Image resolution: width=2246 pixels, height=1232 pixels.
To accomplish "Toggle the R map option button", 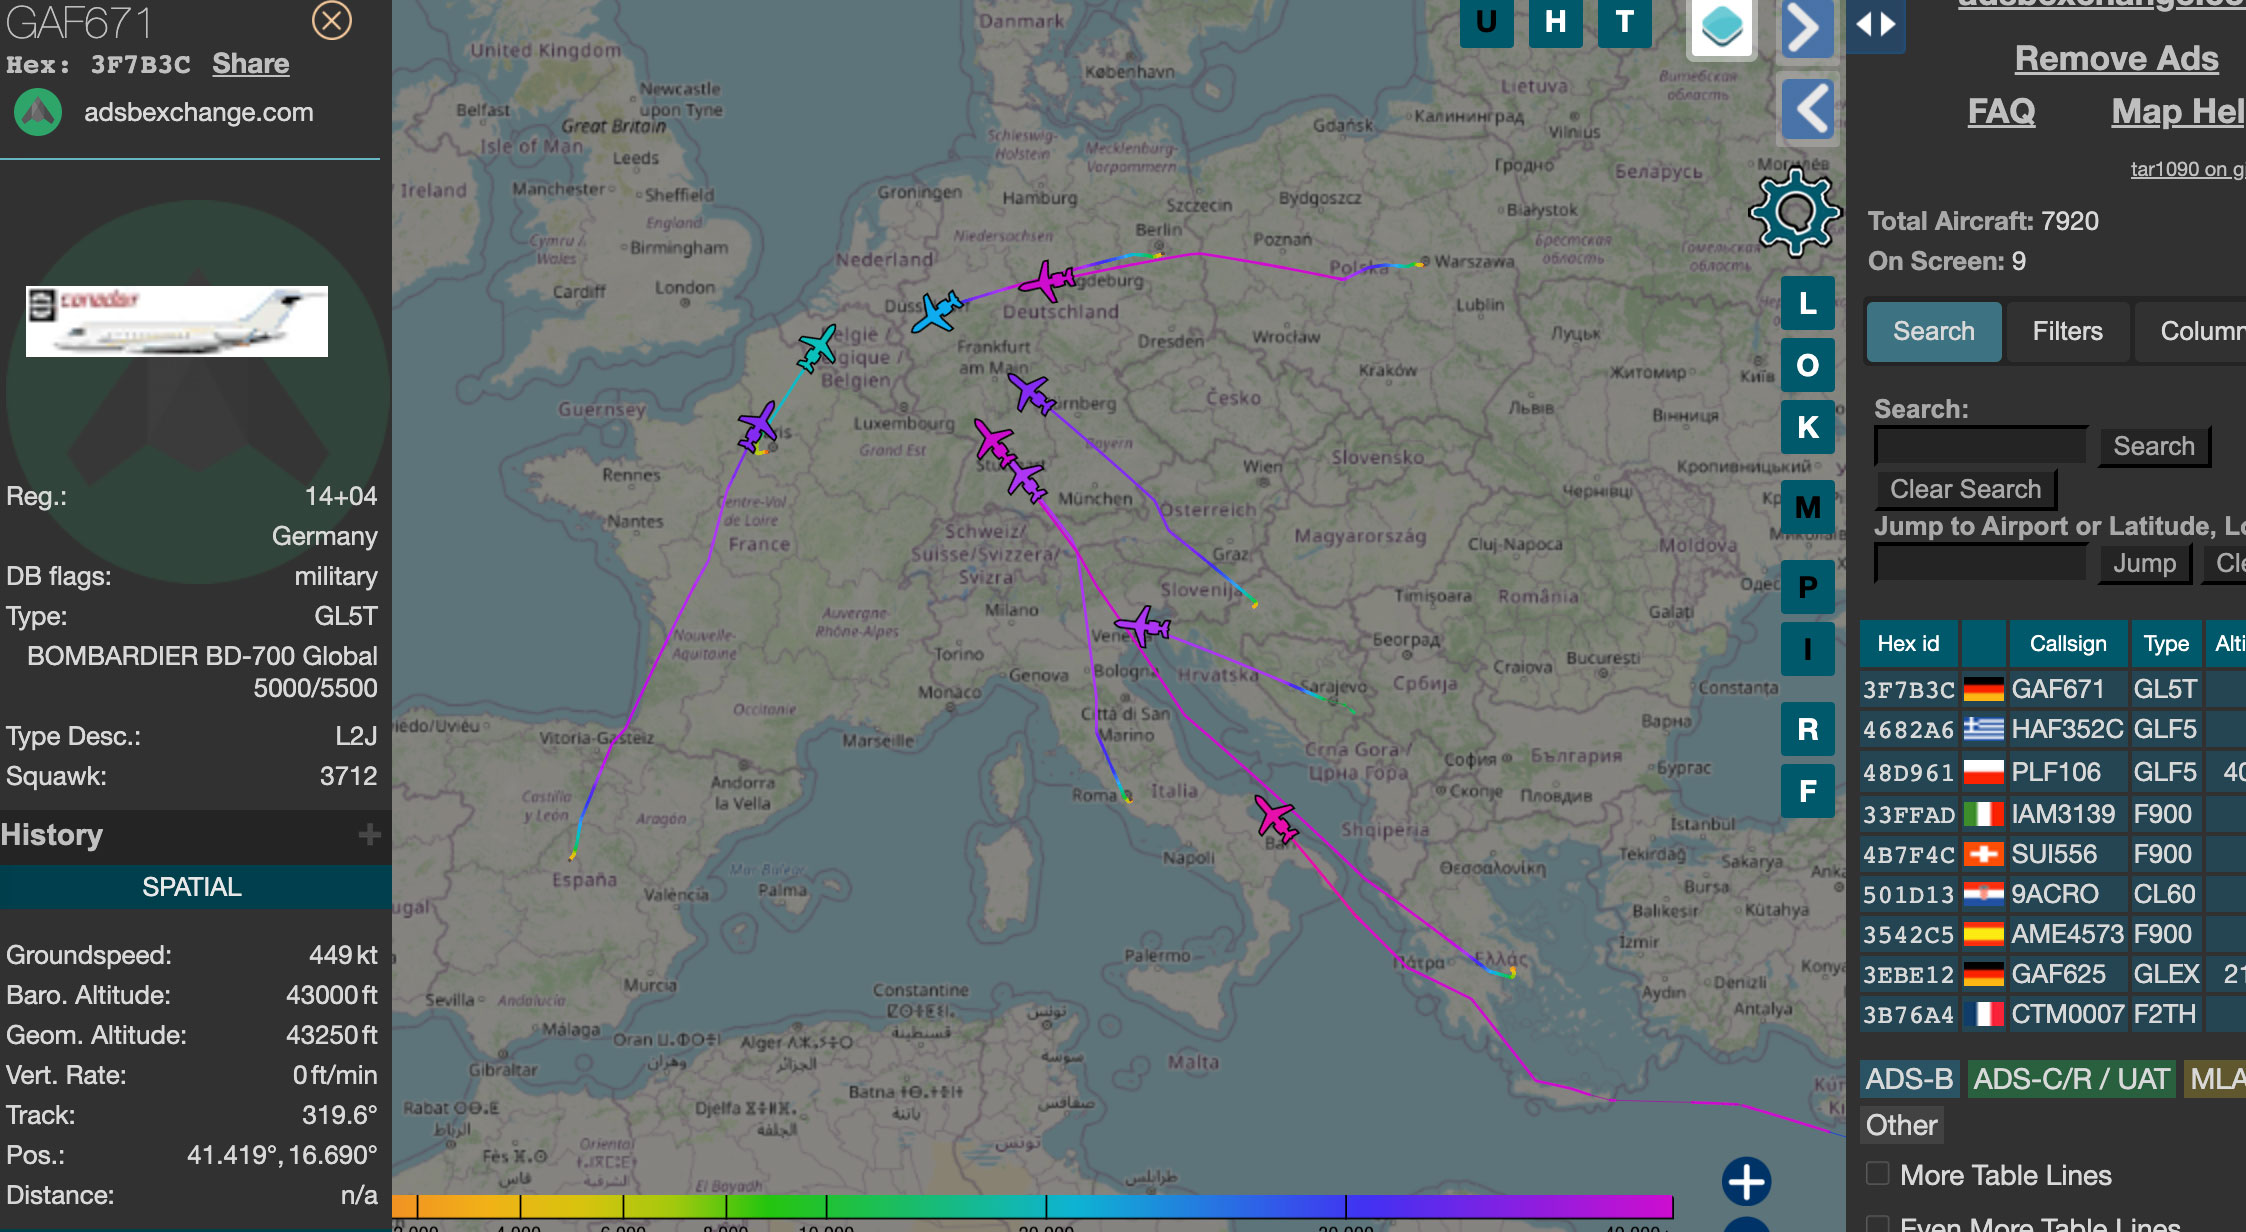I will 1808,729.
